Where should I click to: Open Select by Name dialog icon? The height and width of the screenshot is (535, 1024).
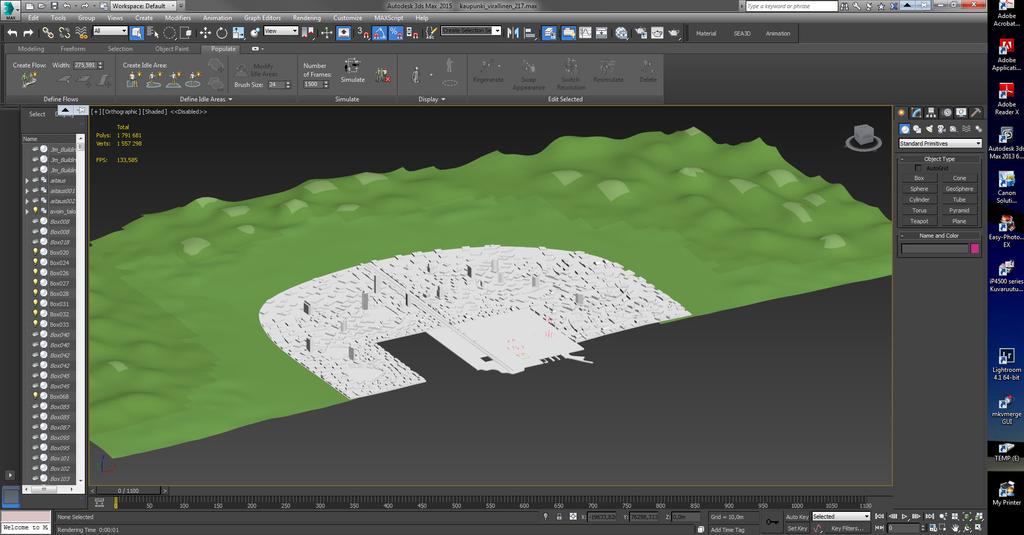(153, 33)
